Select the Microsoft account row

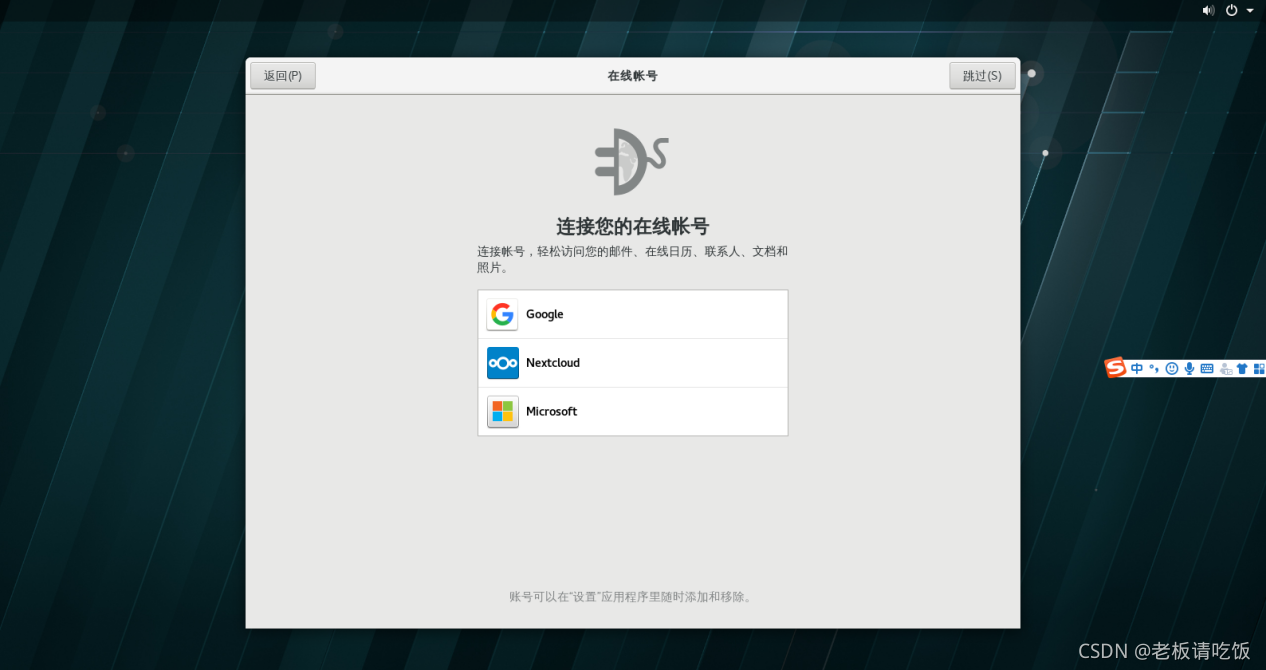pos(633,411)
